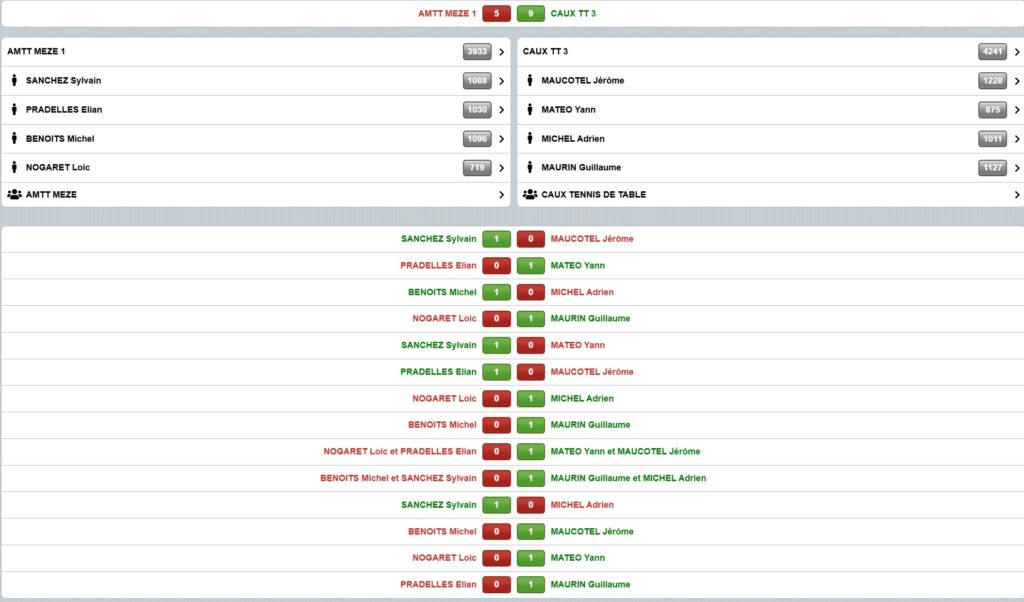Open doubles match NOGARET Loic et PRADELLES Elian
The height and width of the screenshot is (602, 1024).
coord(400,451)
